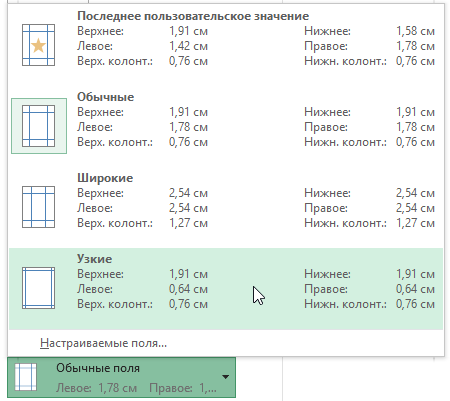Click Левое 1,78 см text in combo box
The image size is (450, 401).
click(96, 388)
